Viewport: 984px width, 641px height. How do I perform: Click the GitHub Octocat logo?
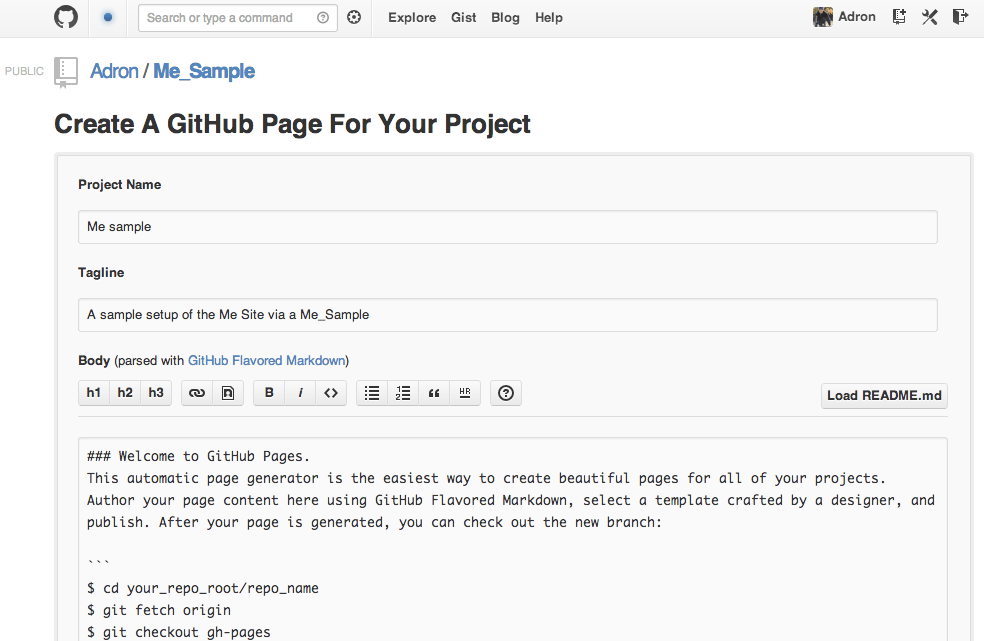coord(65,17)
